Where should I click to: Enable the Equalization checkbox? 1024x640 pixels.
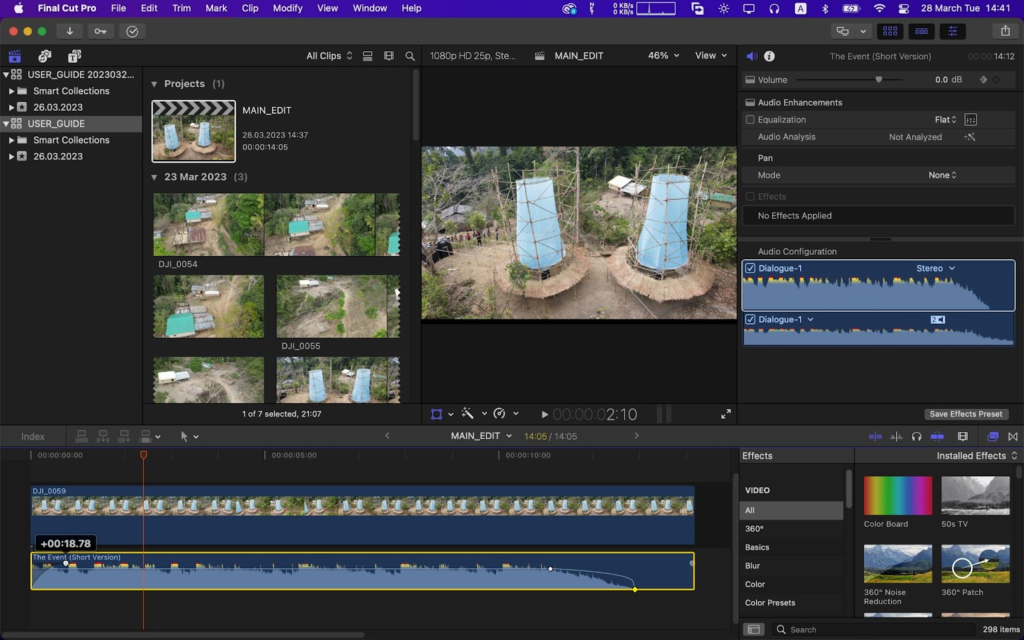(750, 120)
